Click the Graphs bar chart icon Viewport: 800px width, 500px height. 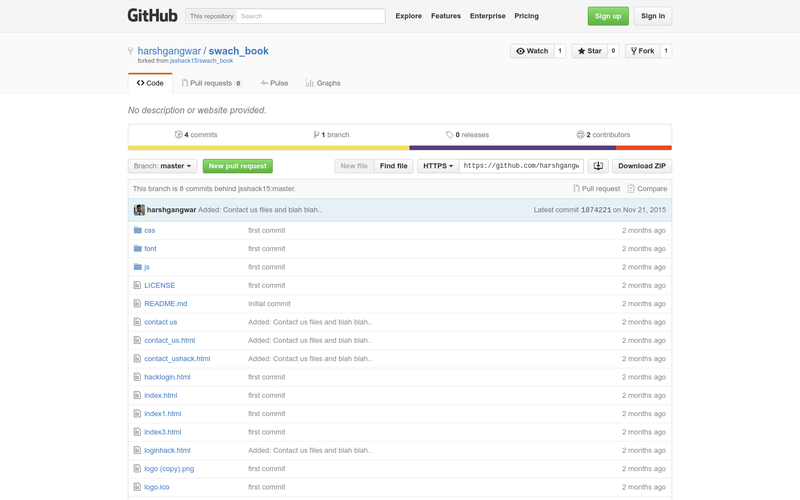310,83
